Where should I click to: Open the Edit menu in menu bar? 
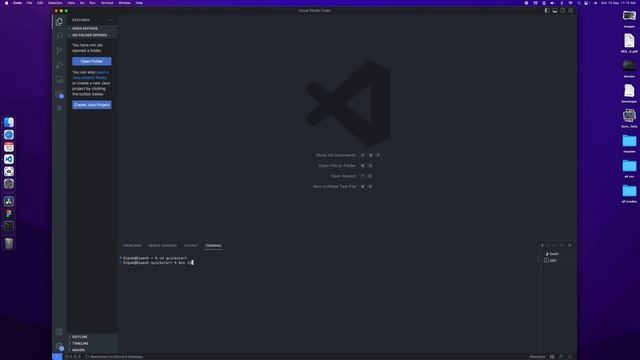[x=40, y=3]
